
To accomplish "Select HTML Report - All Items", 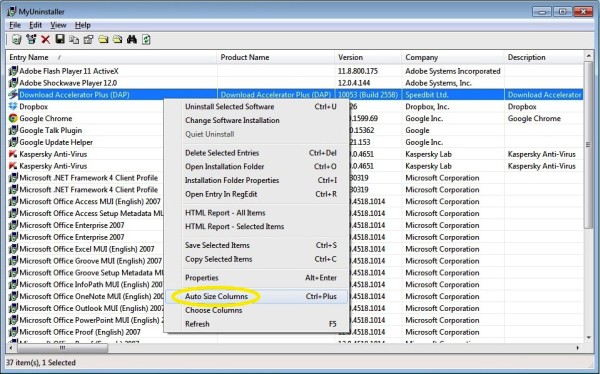I will (257, 213).
